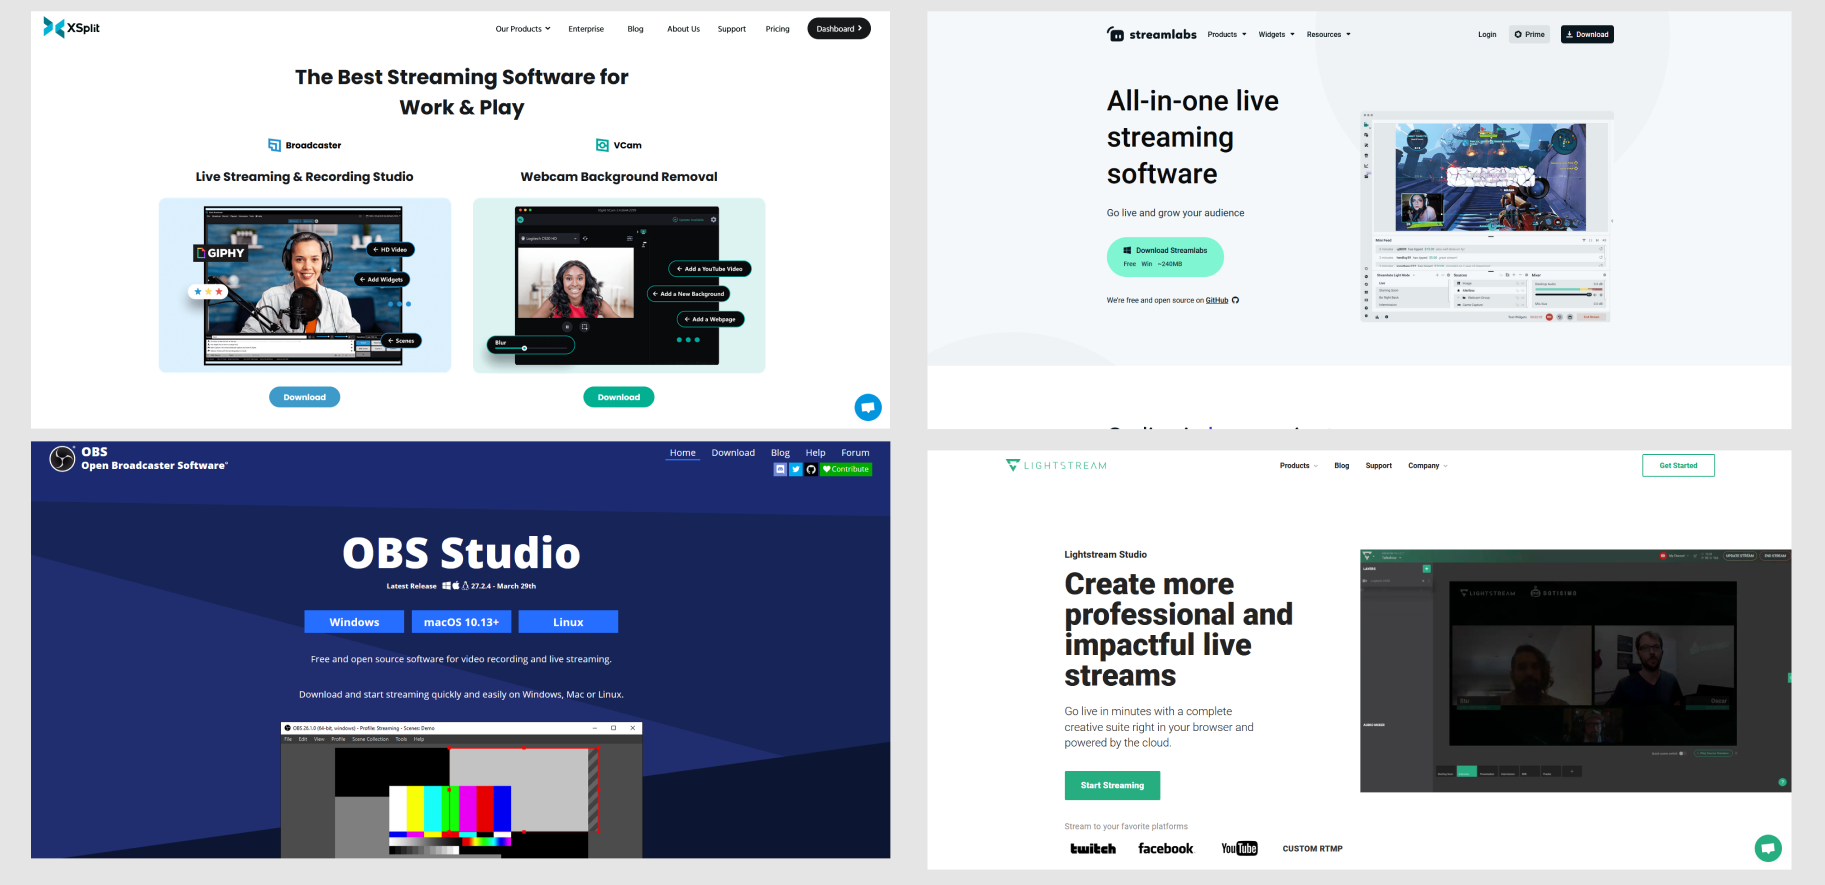Click 'Open Broadcaster Software' title text
The image size is (1825, 885).
pos(154,466)
